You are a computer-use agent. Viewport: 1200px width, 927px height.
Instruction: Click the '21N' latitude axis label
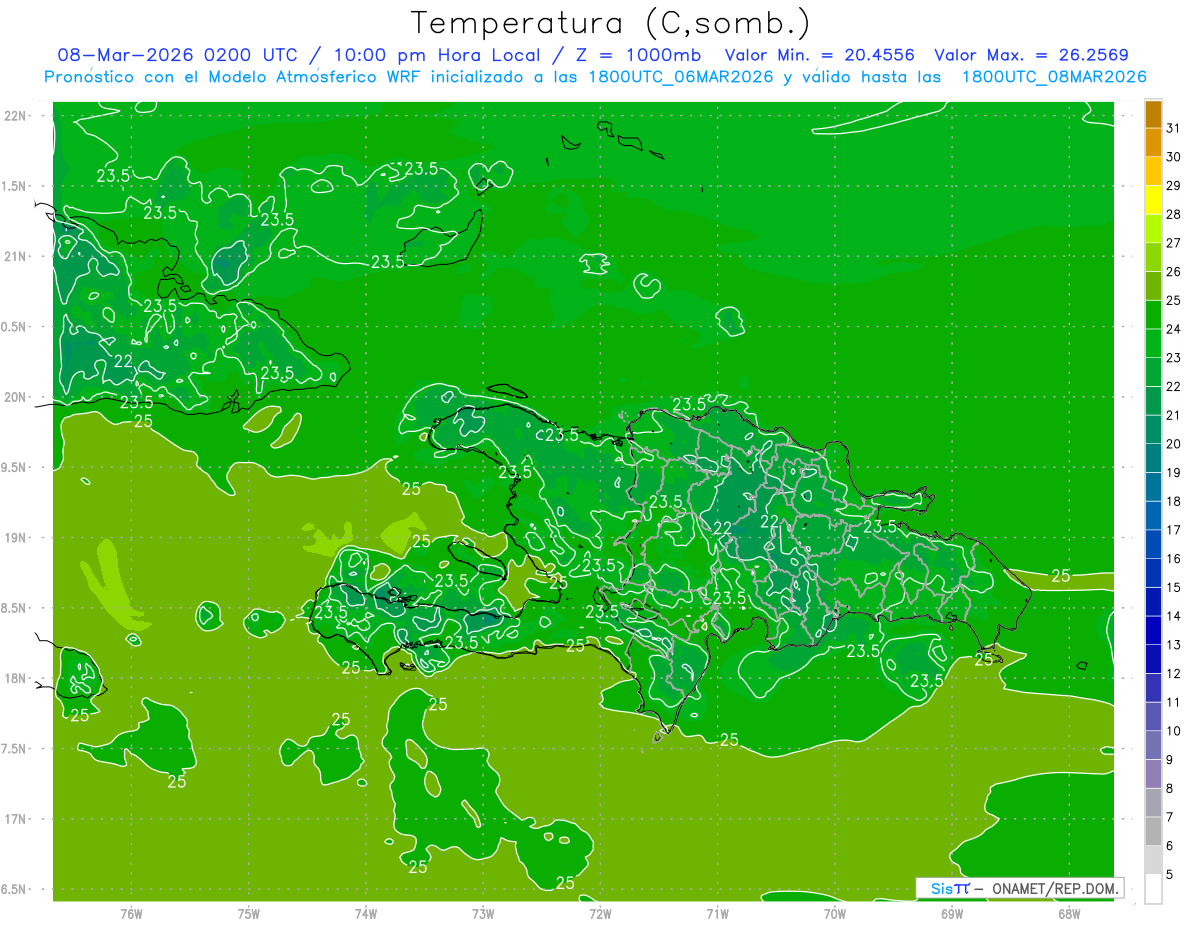16,256
